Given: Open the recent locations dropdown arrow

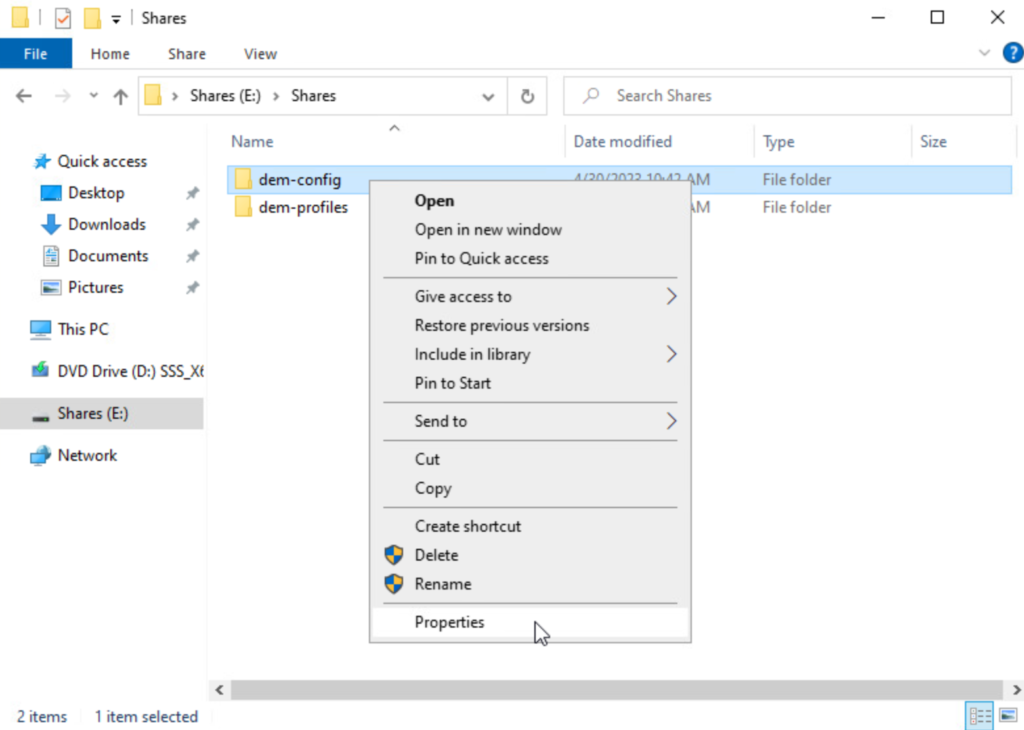Looking at the screenshot, I should point(94,96).
